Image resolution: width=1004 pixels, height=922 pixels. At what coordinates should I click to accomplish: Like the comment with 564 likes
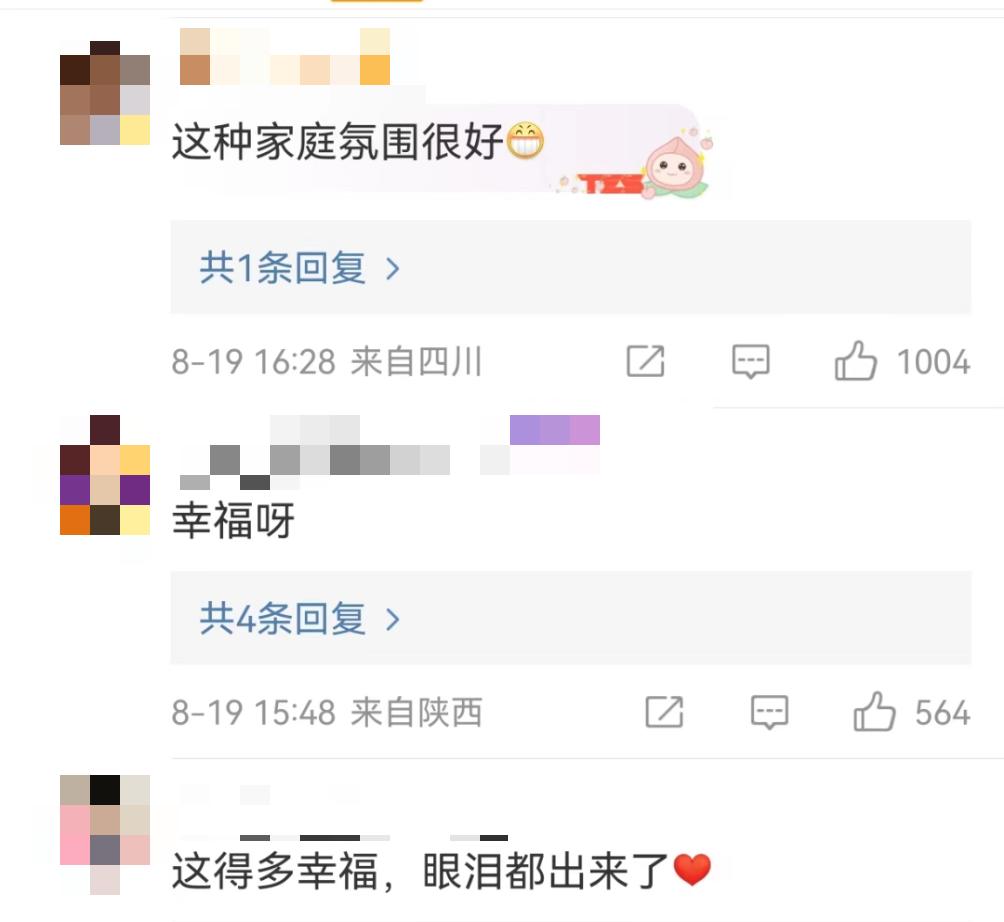pyautogui.click(x=874, y=711)
